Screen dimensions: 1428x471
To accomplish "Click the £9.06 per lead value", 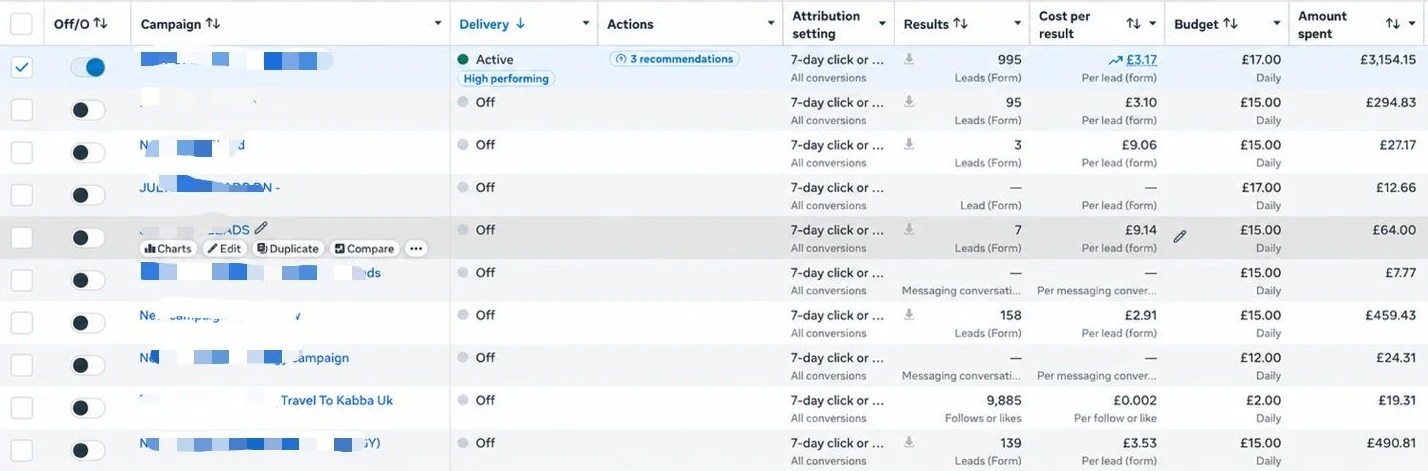I will 1141,145.
